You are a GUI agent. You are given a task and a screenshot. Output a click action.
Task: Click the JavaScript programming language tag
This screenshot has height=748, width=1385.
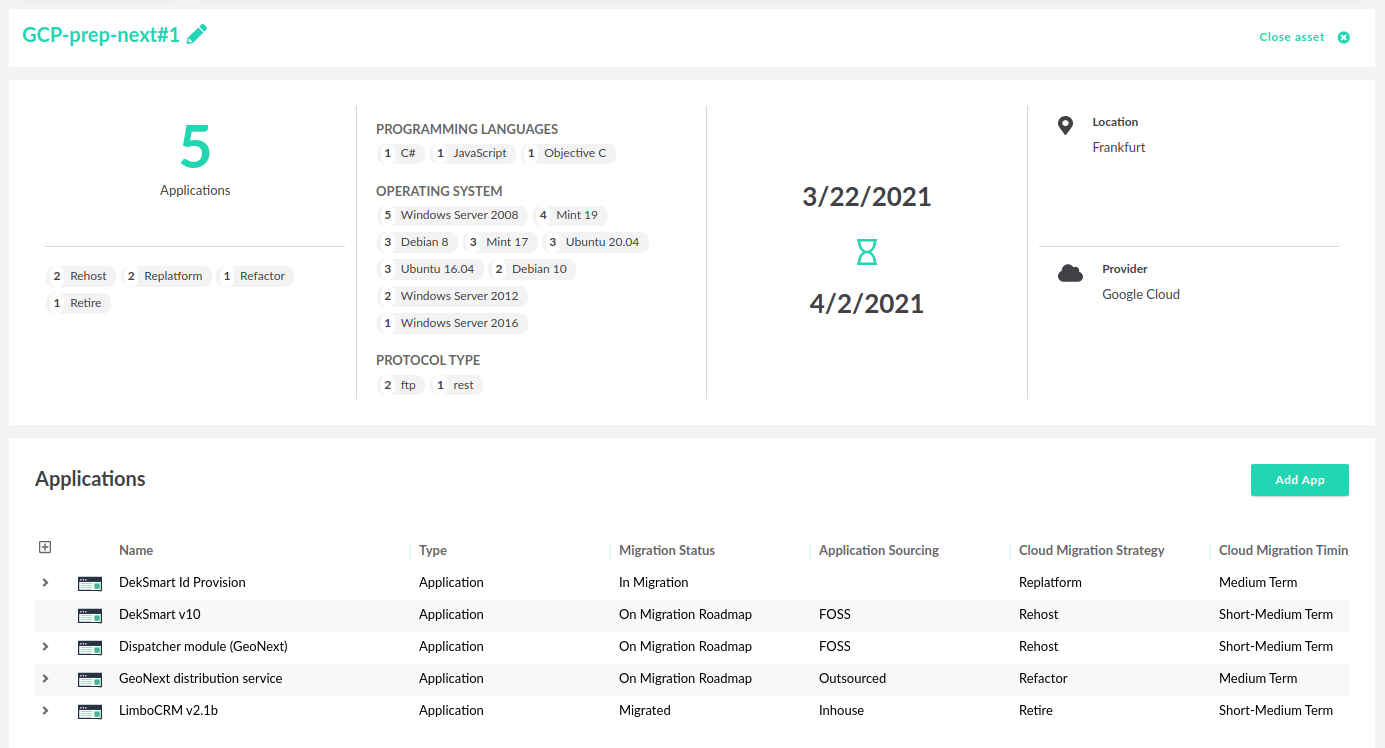pyautogui.click(x=473, y=153)
